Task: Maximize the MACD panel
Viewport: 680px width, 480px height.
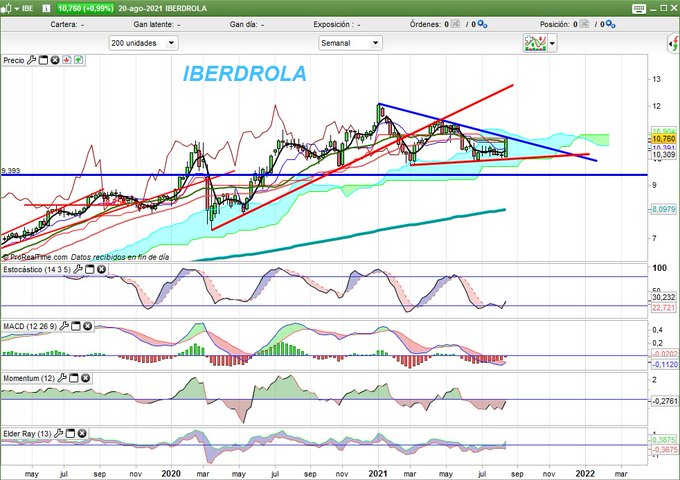Action: pyautogui.click(x=76, y=326)
